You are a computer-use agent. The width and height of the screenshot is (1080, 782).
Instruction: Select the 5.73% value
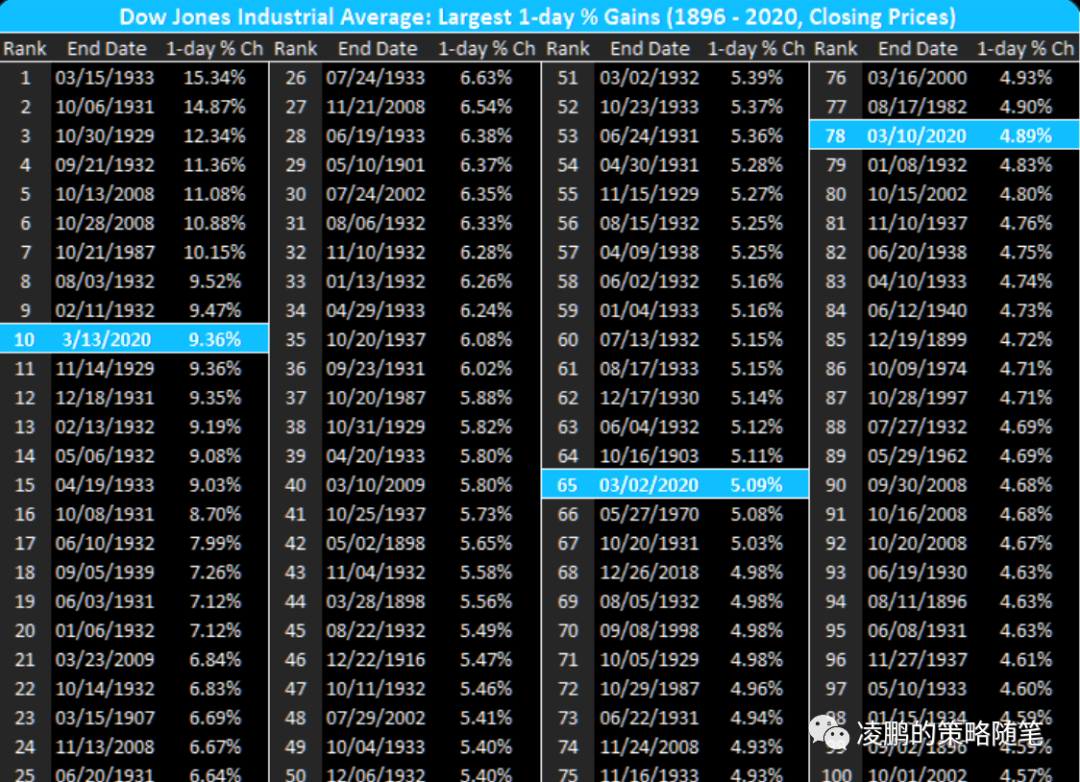click(486, 514)
